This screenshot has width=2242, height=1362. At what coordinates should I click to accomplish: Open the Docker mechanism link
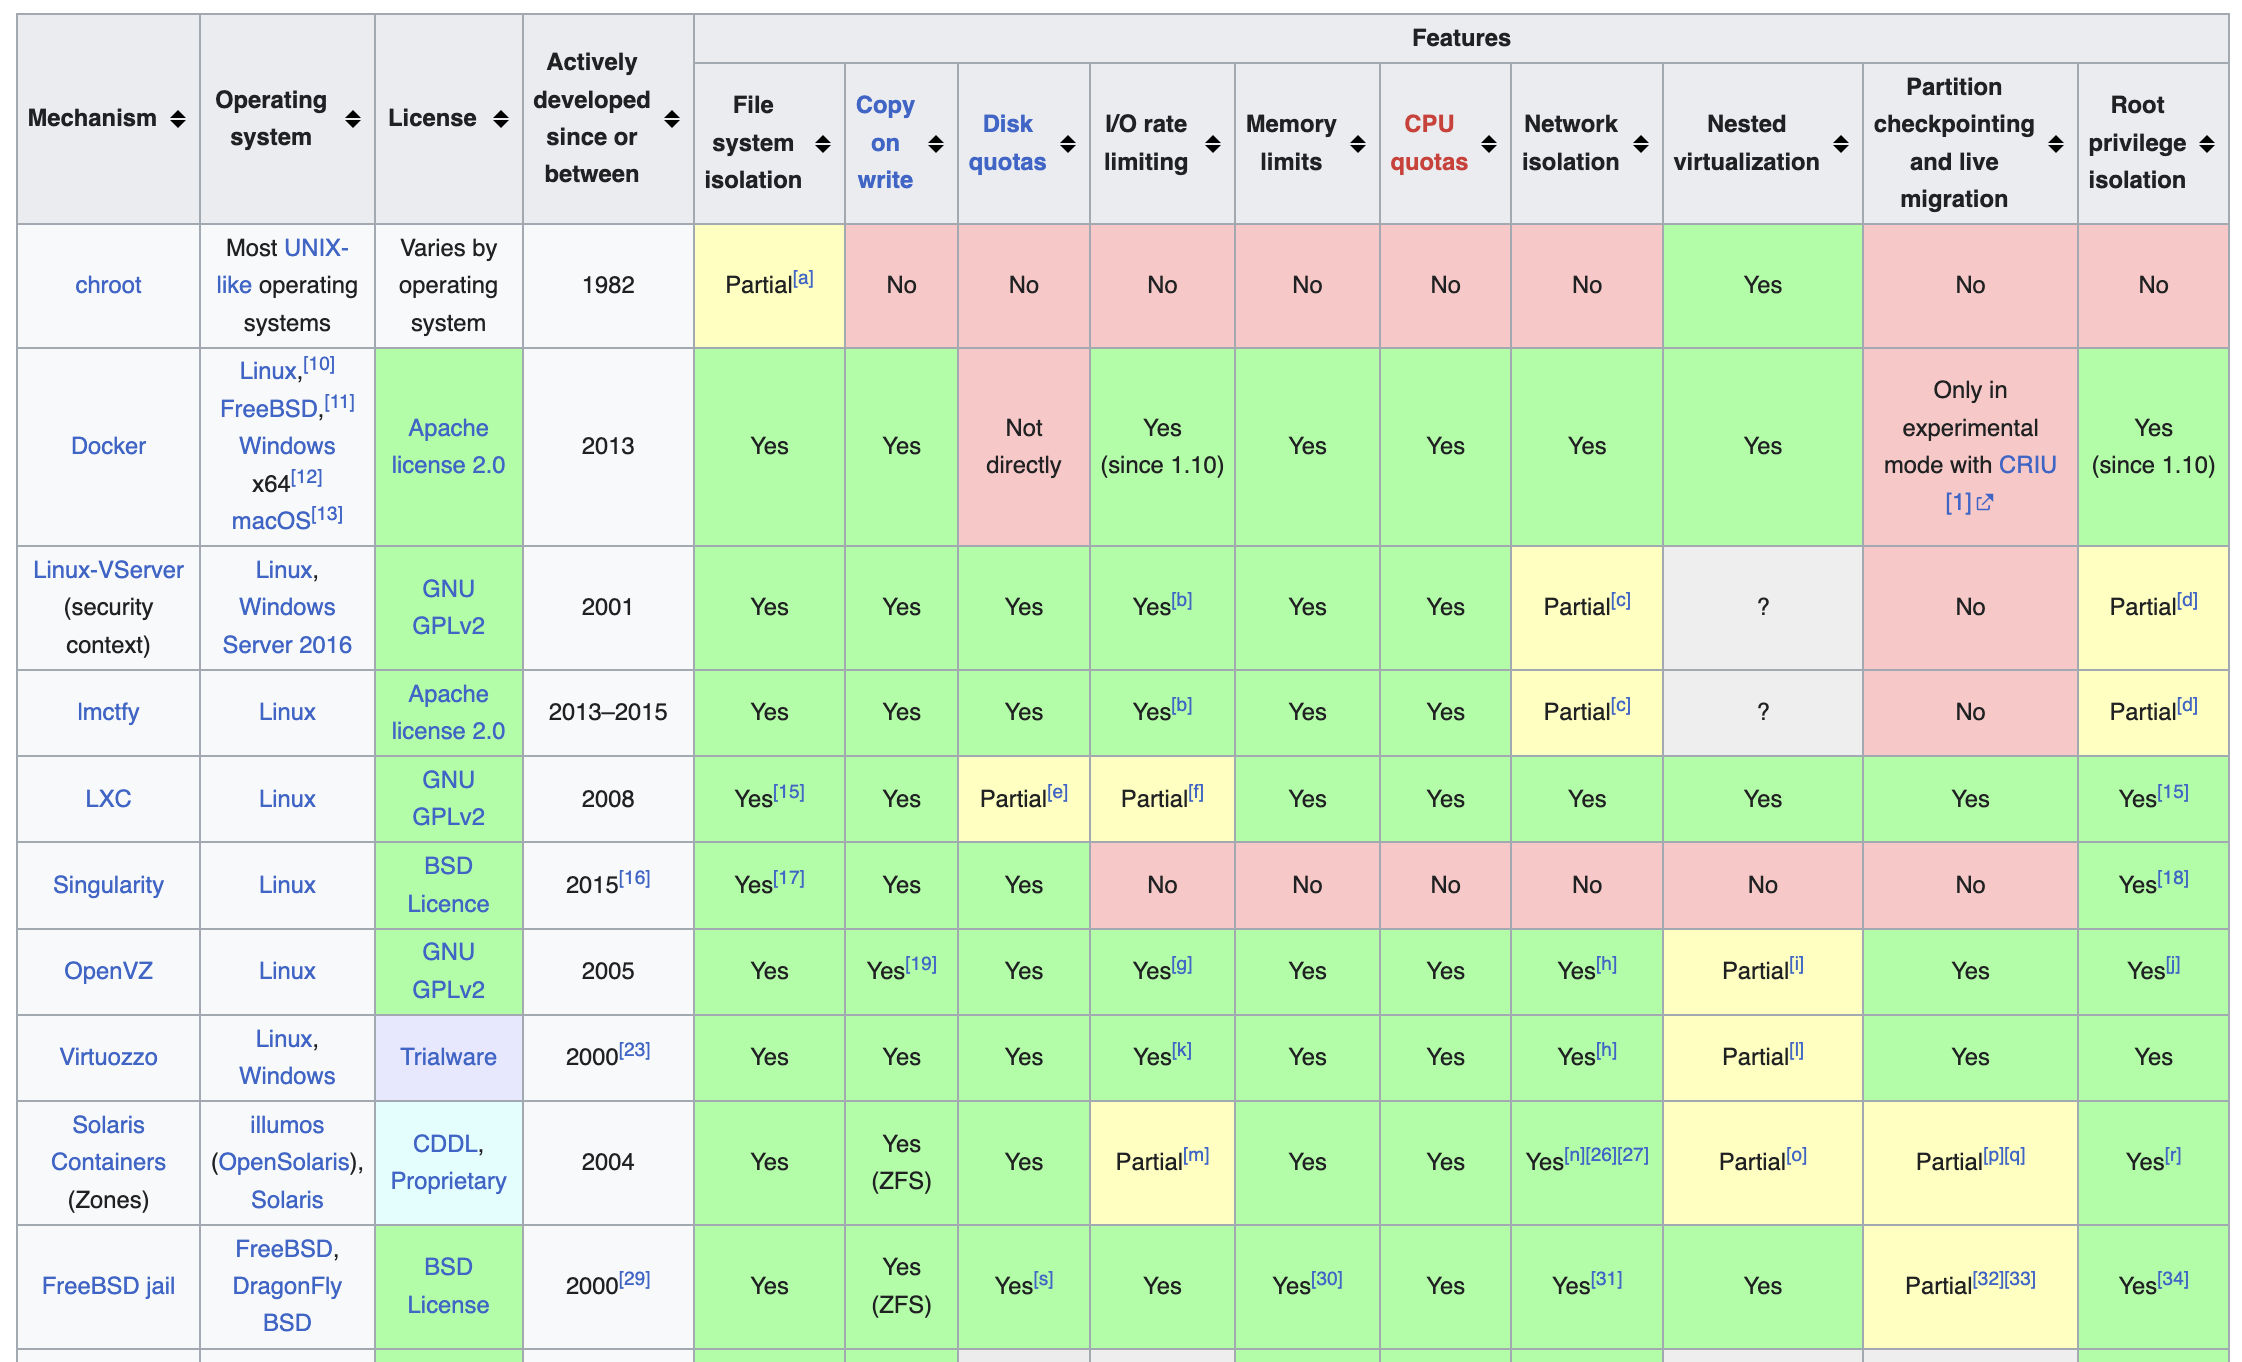coord(108,446)
